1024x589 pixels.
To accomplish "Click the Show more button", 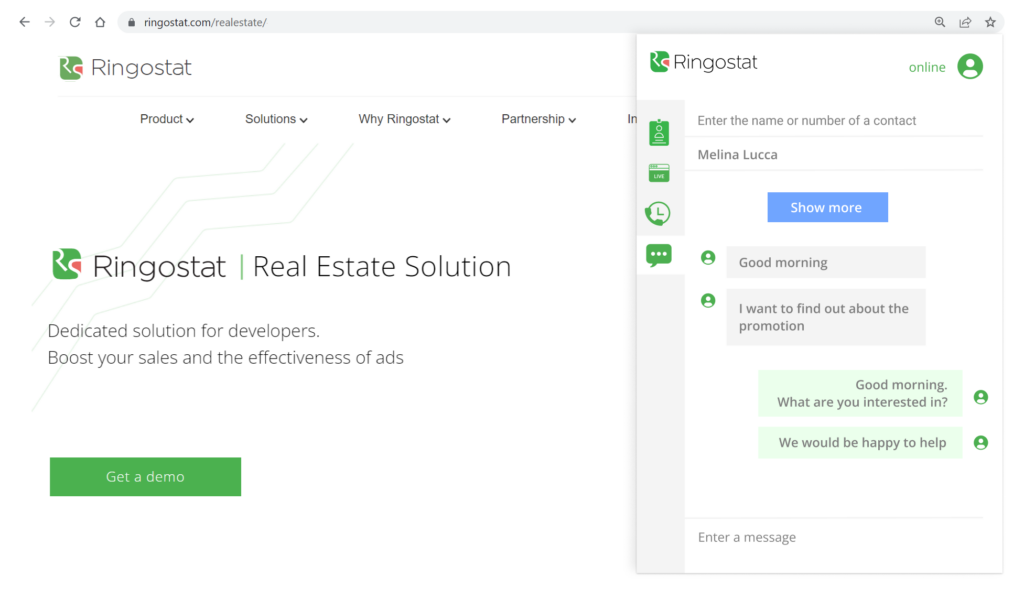I will (x=827, y=207).
